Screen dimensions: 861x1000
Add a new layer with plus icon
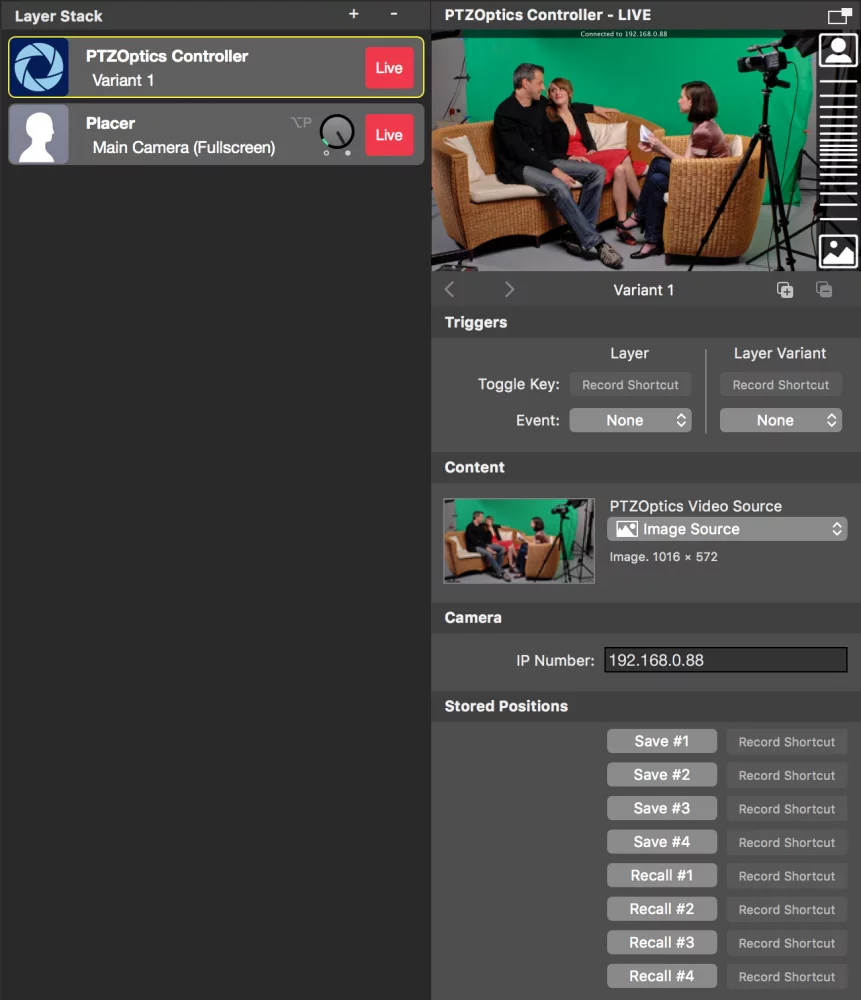tap(354, 14)
